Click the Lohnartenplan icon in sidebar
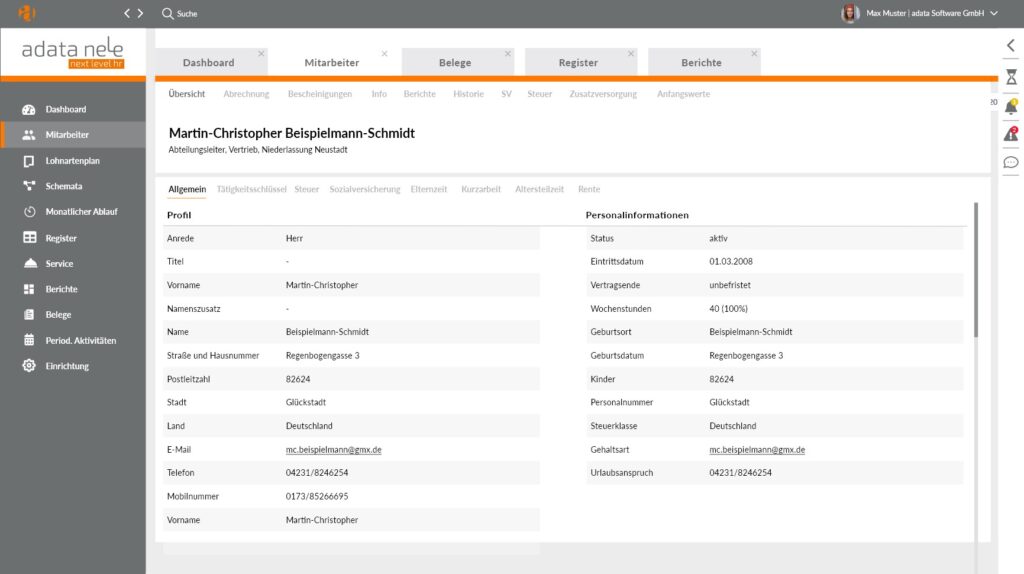Screen dimensions: 1024x574 pos(29,161)
